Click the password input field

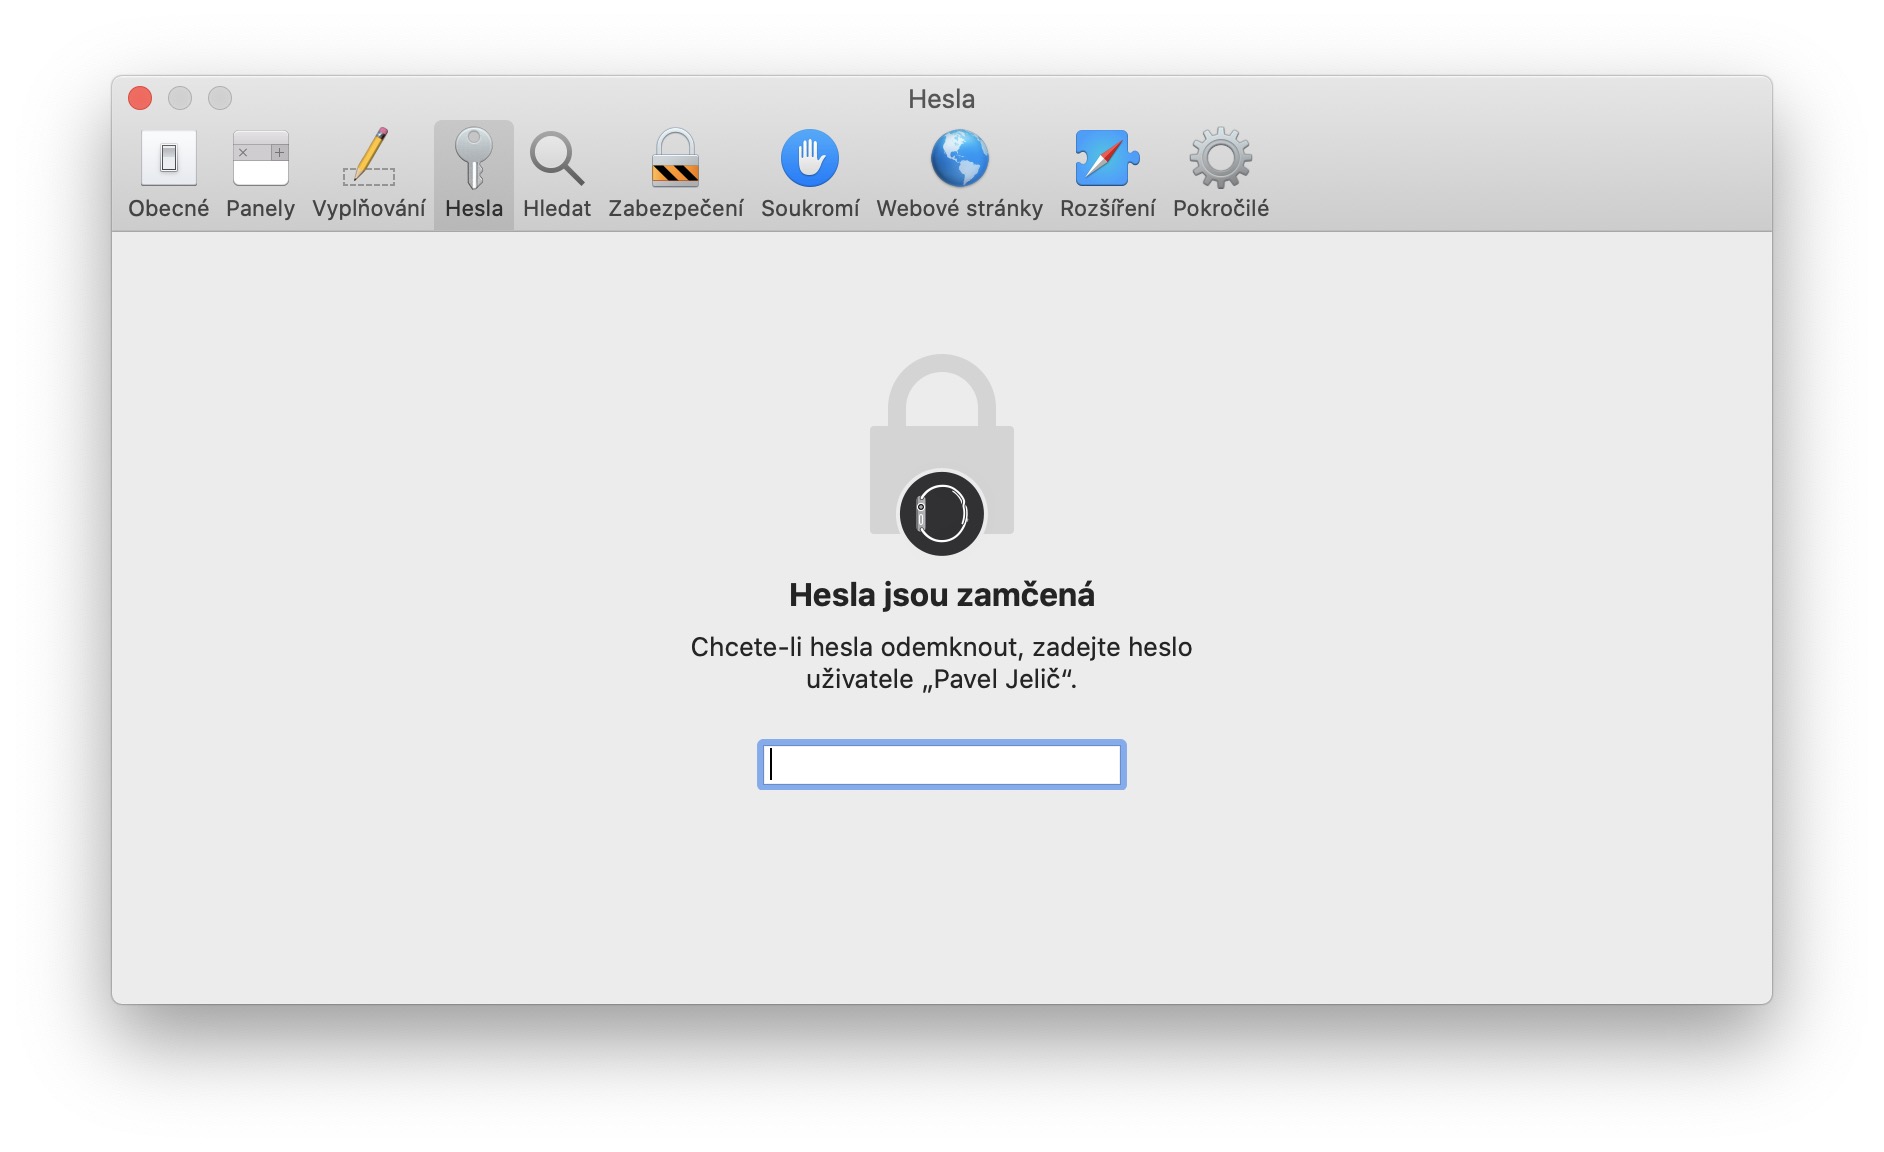(x=942, y=765)
